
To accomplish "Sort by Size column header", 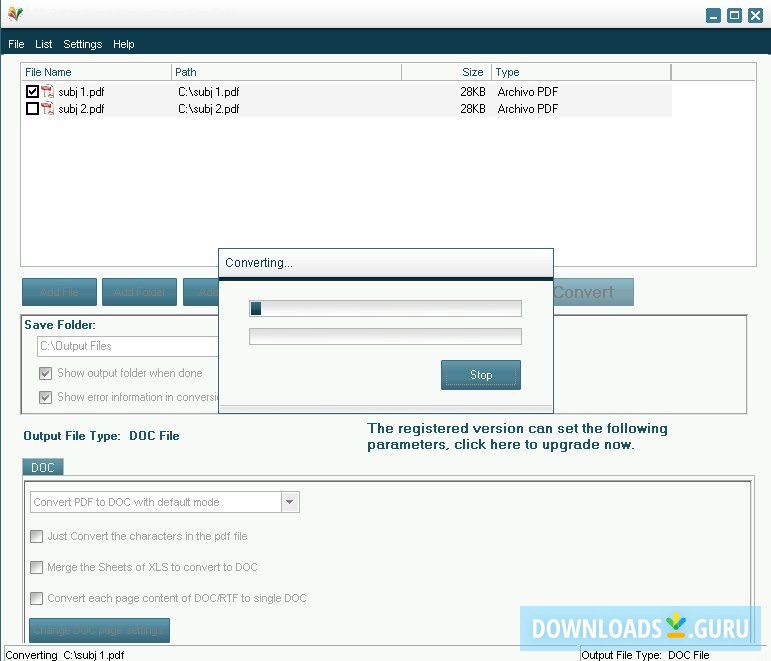I will (x=446, y=72).
